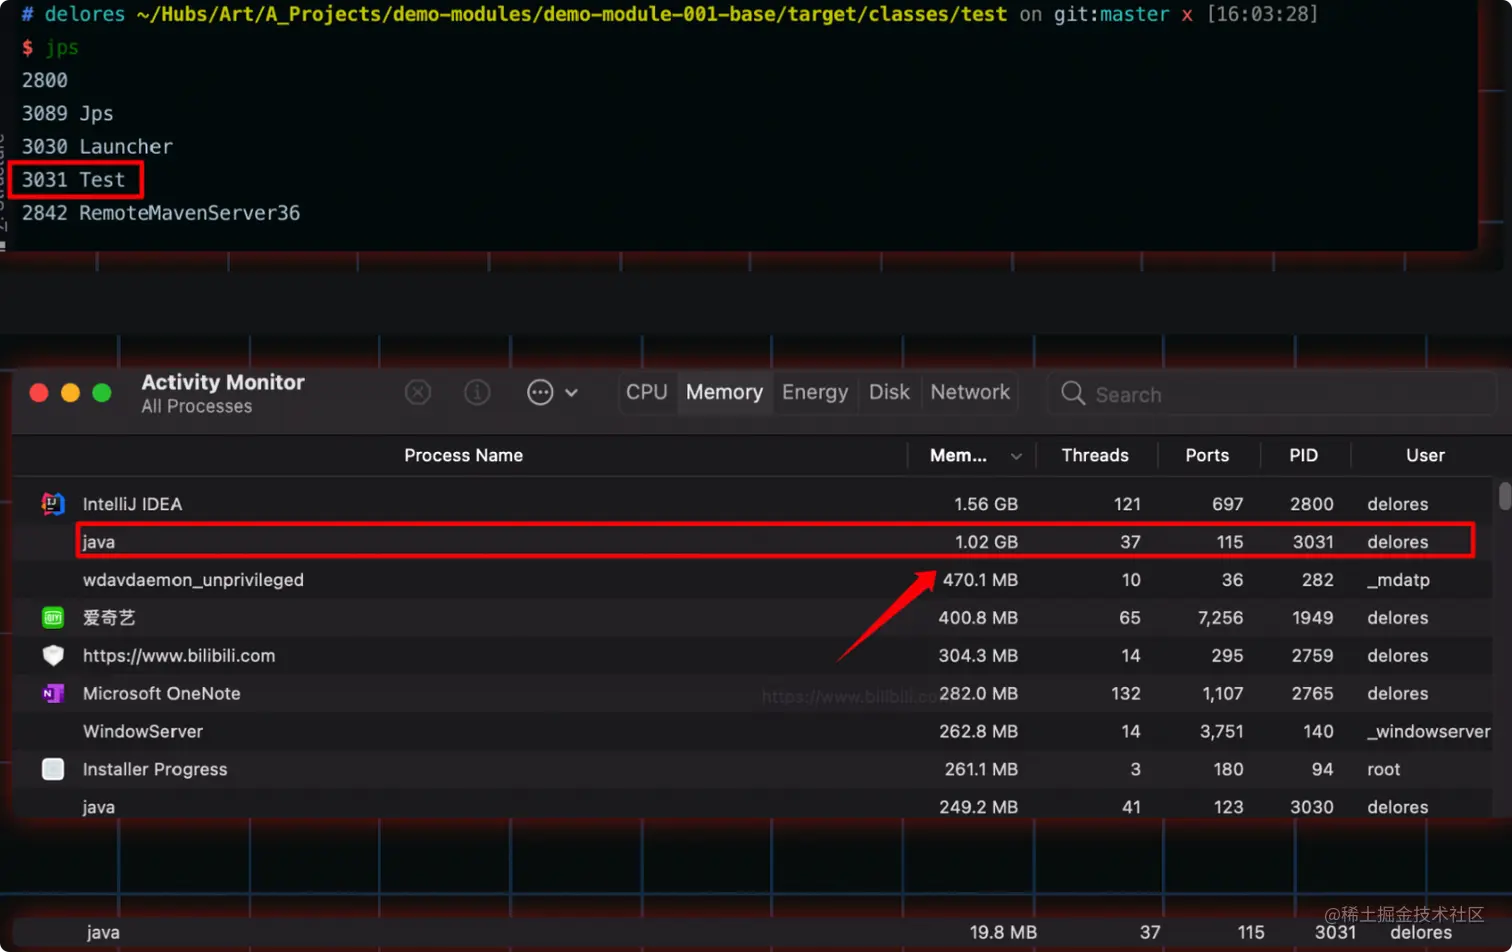
Task: Click the Microsoft OneNote app icon
Action: [53, 694]
